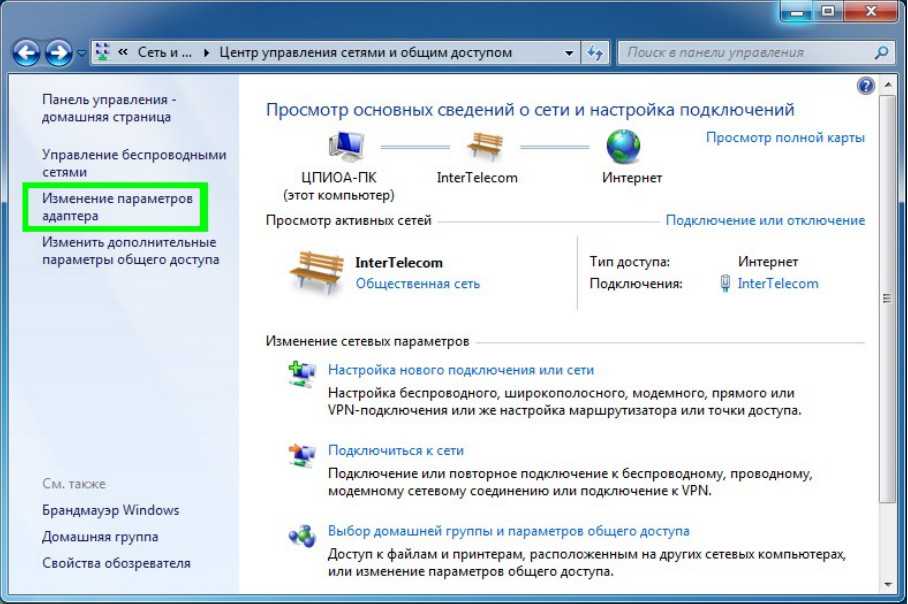The image size is (908, 604).
Task: Open 'Настройка нового подключения или сети'
Action: 461,369
